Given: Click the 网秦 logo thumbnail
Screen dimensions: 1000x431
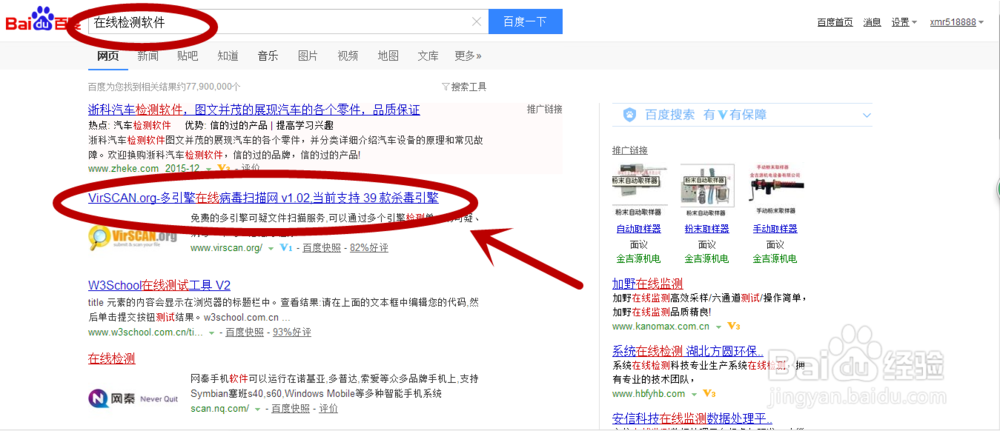Looking at the screenshot, I should coord(133,399).
